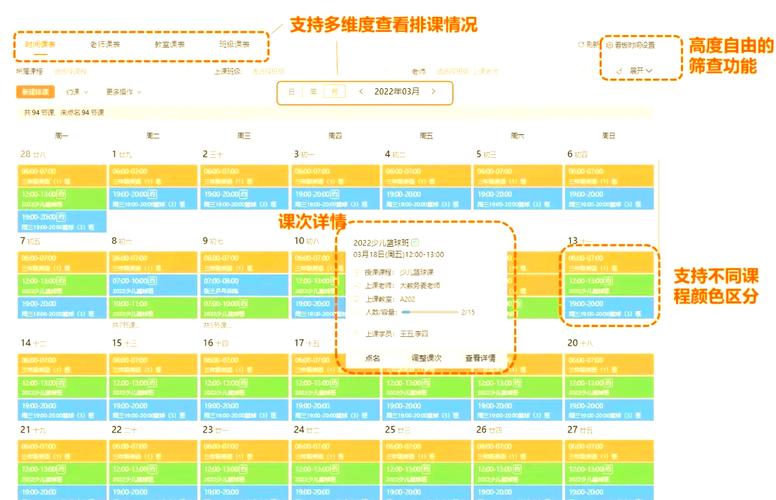Open the green 12:00-13:00 lesson on day 15
The image size is (776, 500).
[x=153, y=387]
